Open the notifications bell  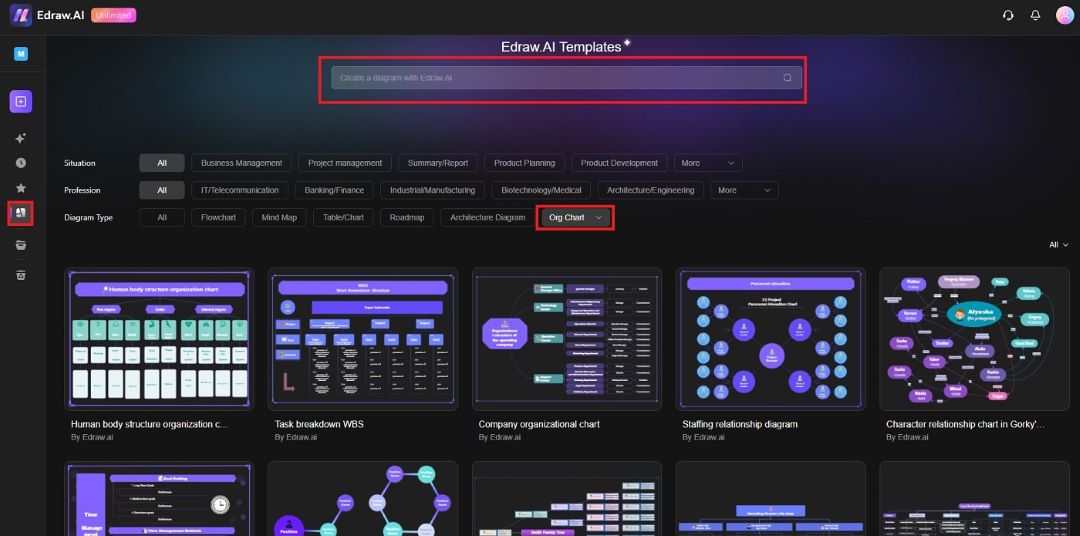1035,15
